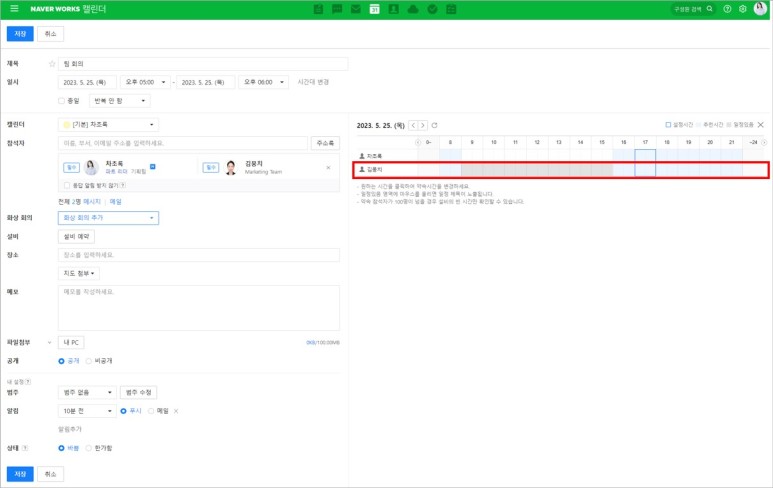Expand the 파일첨부 chevron

[x=49, y=343]
